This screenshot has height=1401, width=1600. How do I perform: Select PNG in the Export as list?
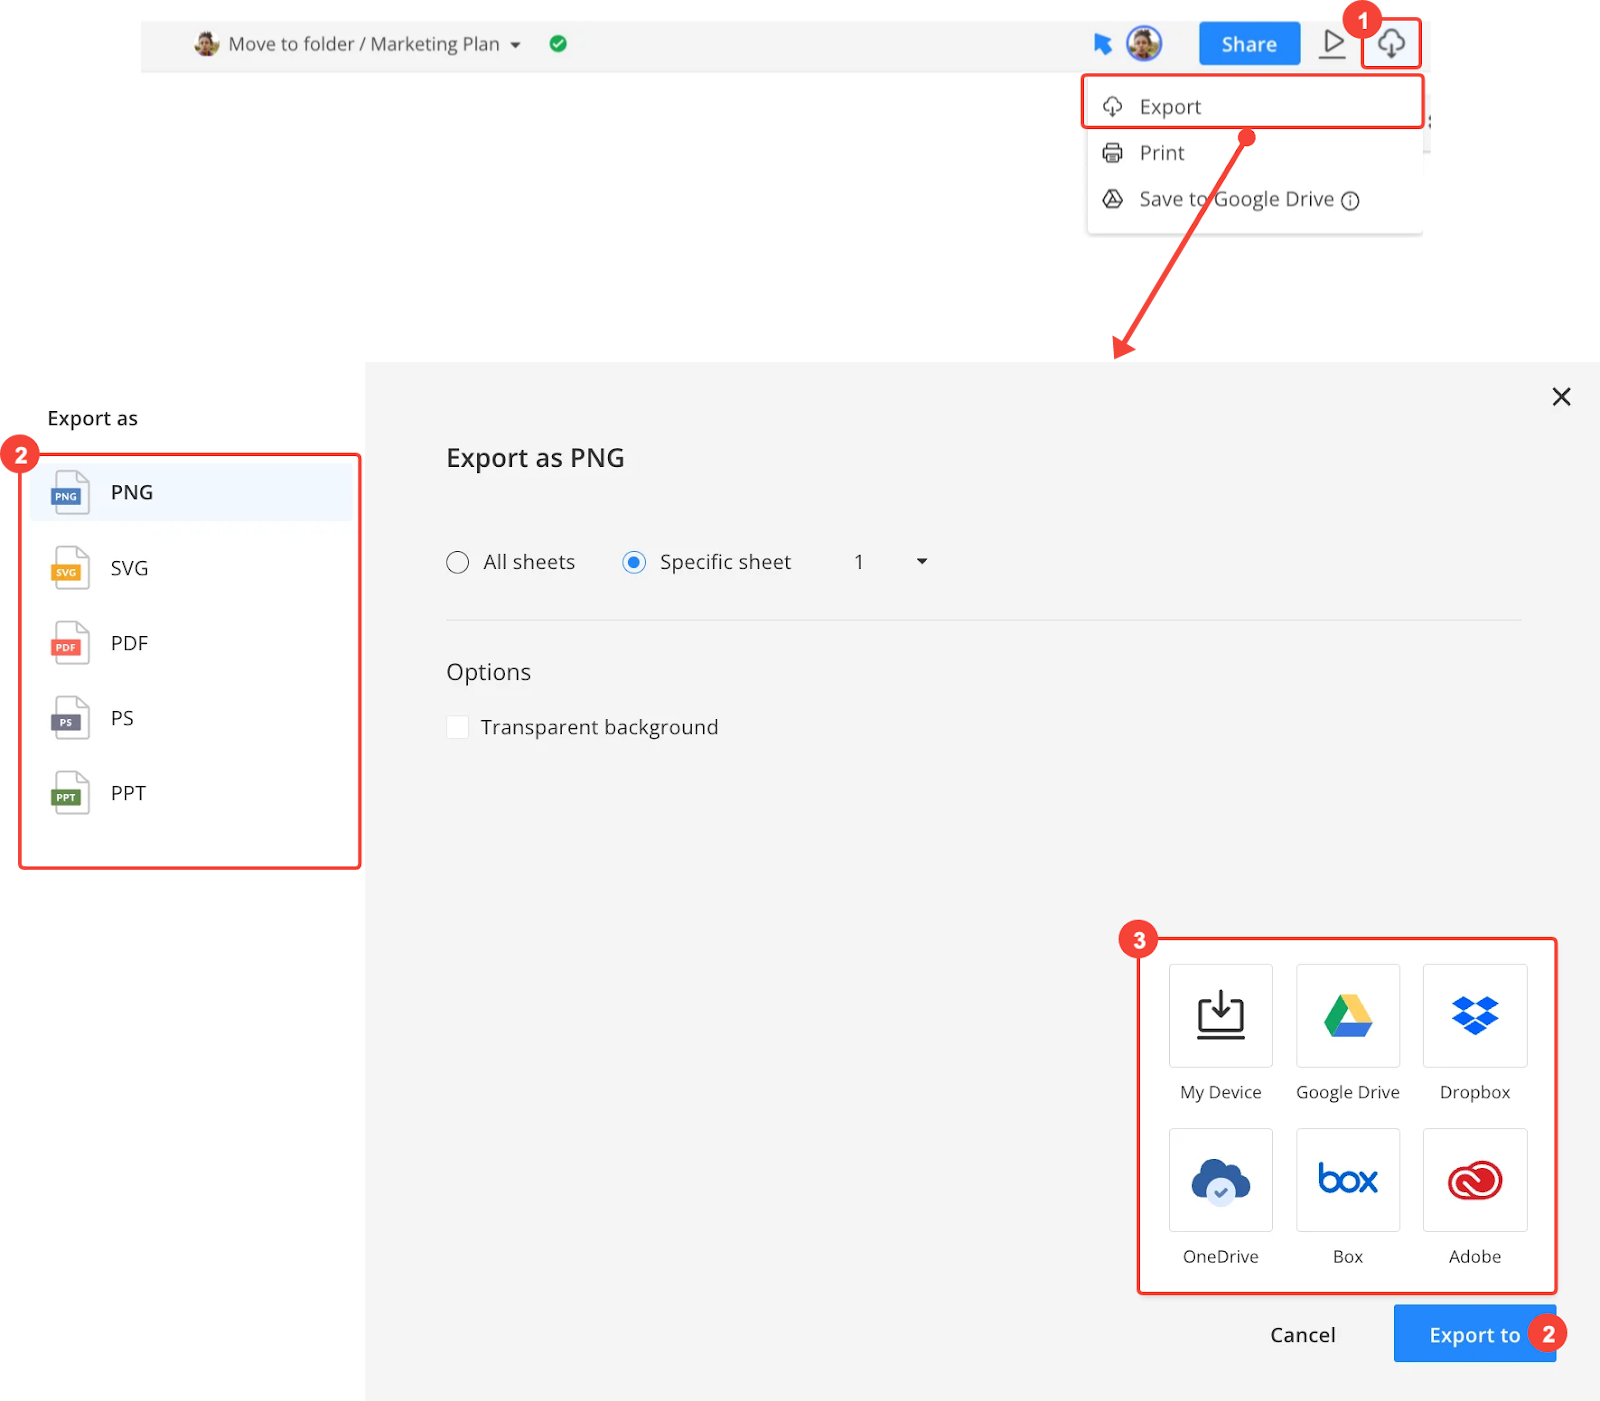tap(191, 492)
